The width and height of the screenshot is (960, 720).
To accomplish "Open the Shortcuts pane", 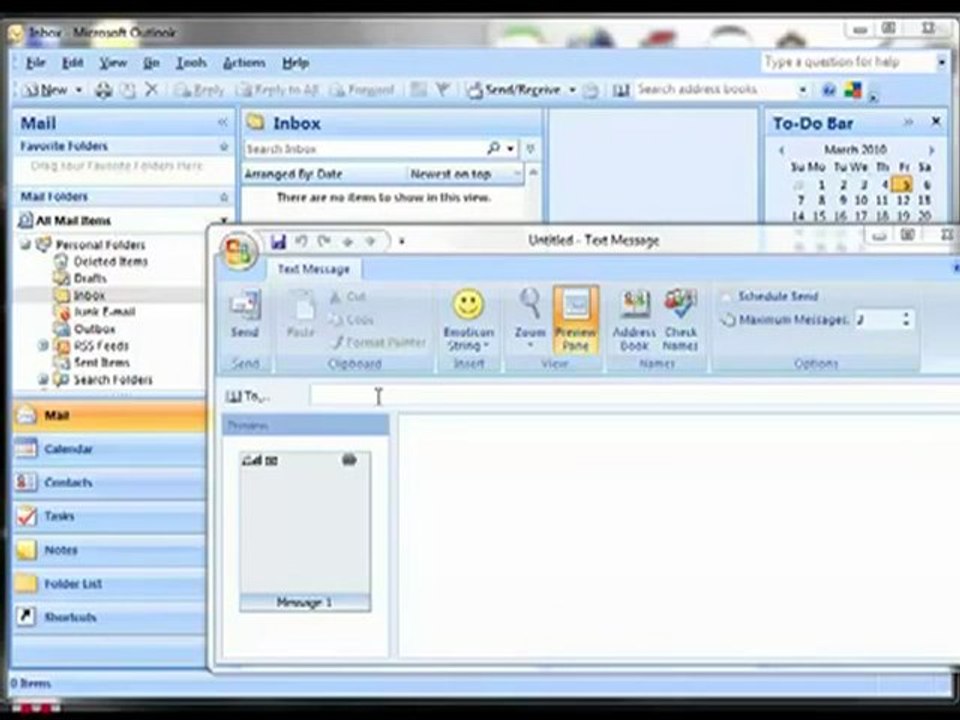I will pos(109,617).
